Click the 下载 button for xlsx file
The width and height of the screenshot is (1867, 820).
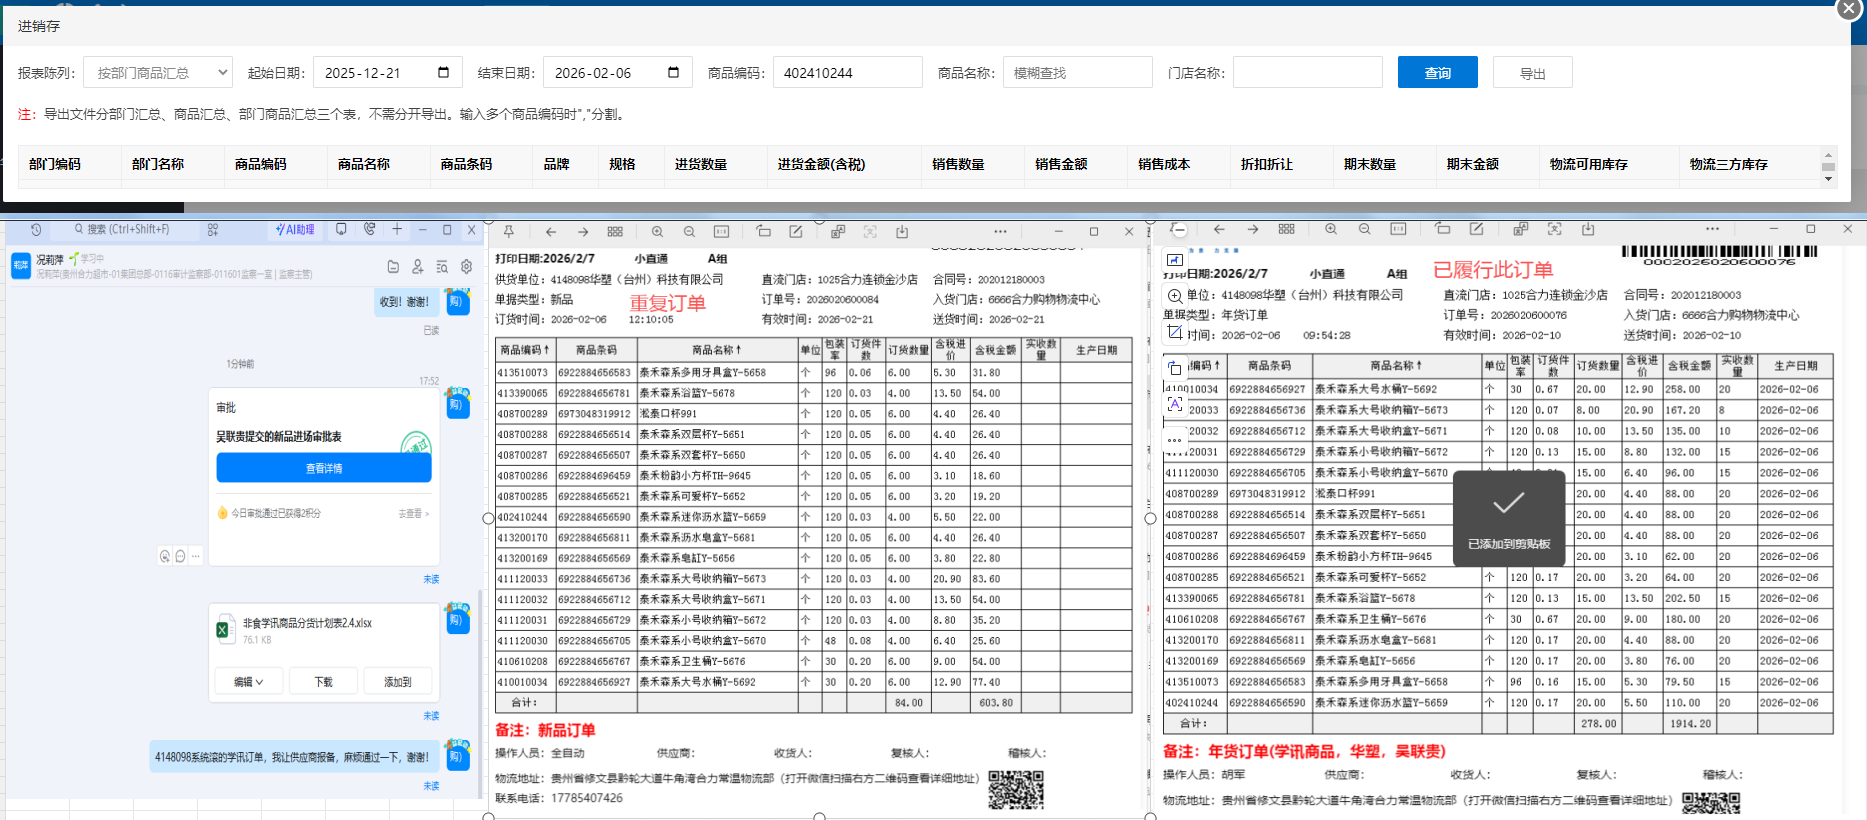pyautogui.click(x=323, y=682)
